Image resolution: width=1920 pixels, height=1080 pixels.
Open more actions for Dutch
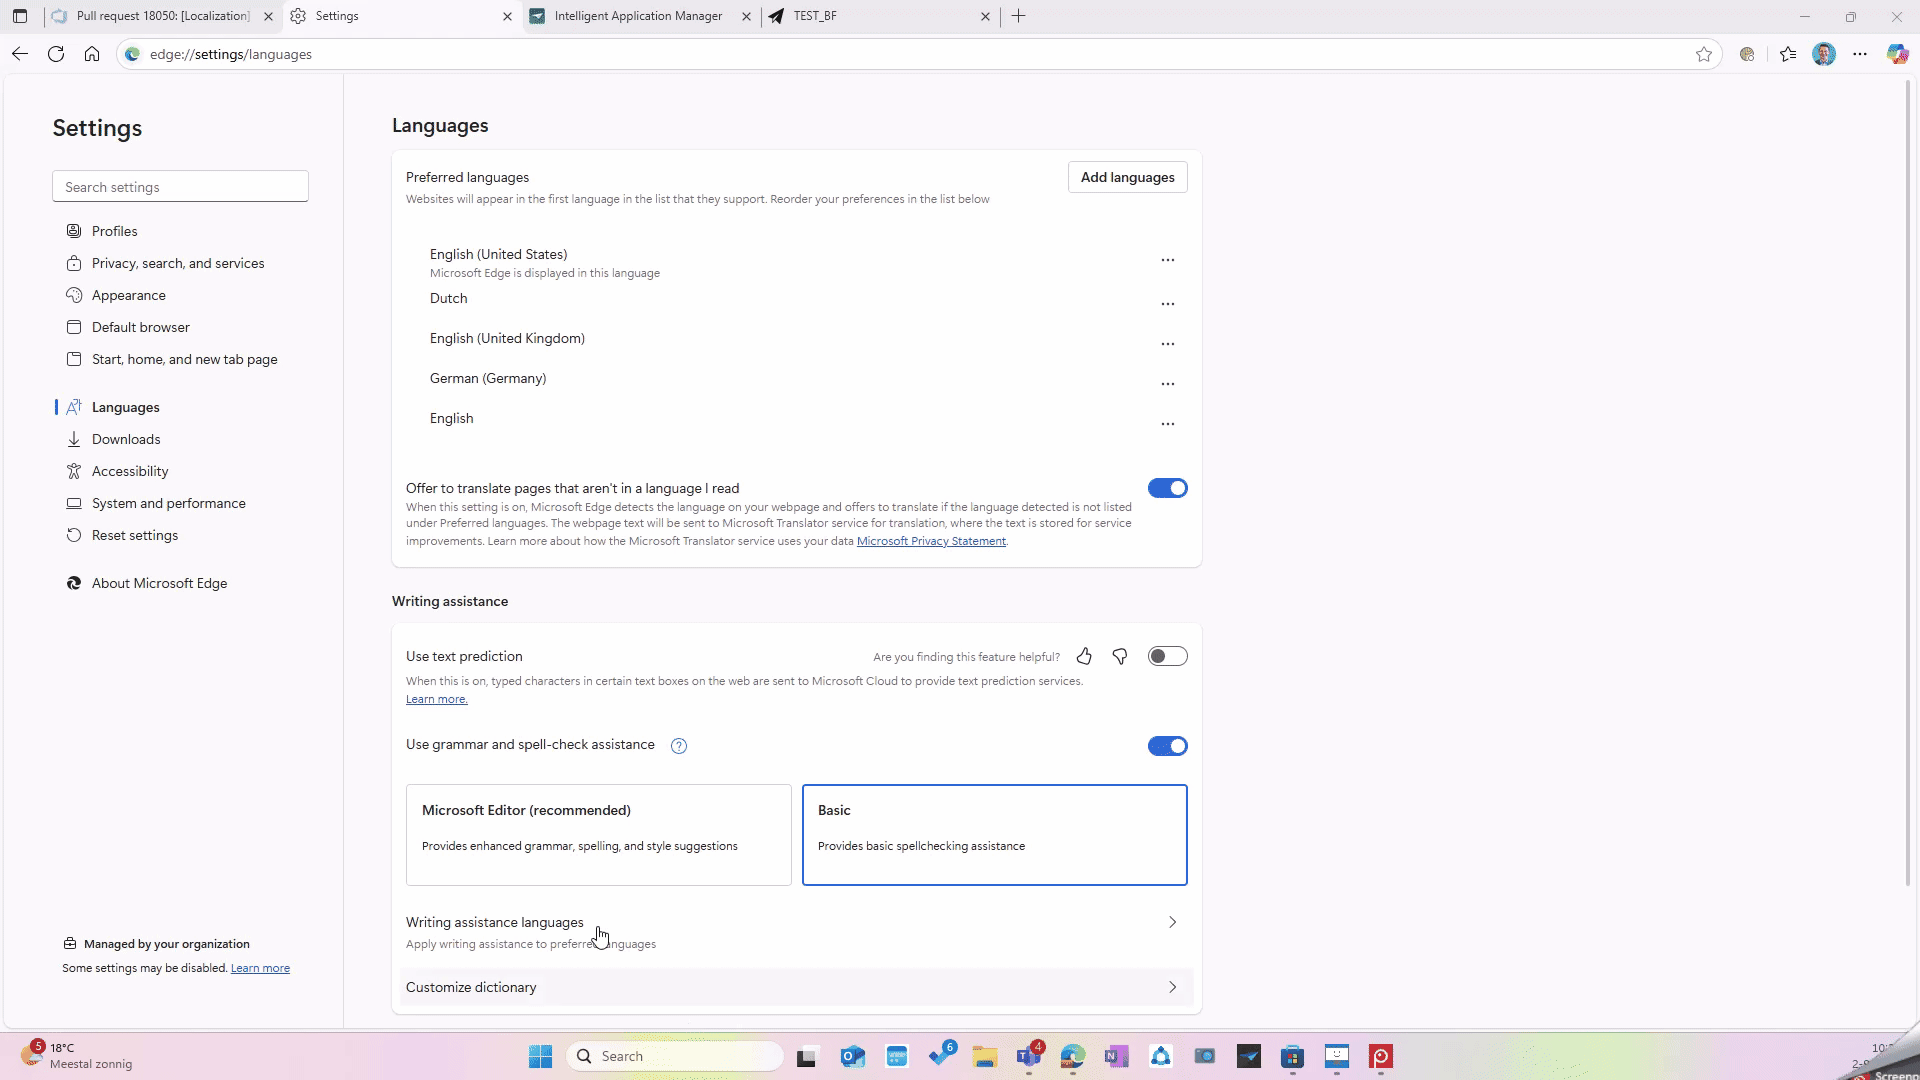(x=1167, y=304)
